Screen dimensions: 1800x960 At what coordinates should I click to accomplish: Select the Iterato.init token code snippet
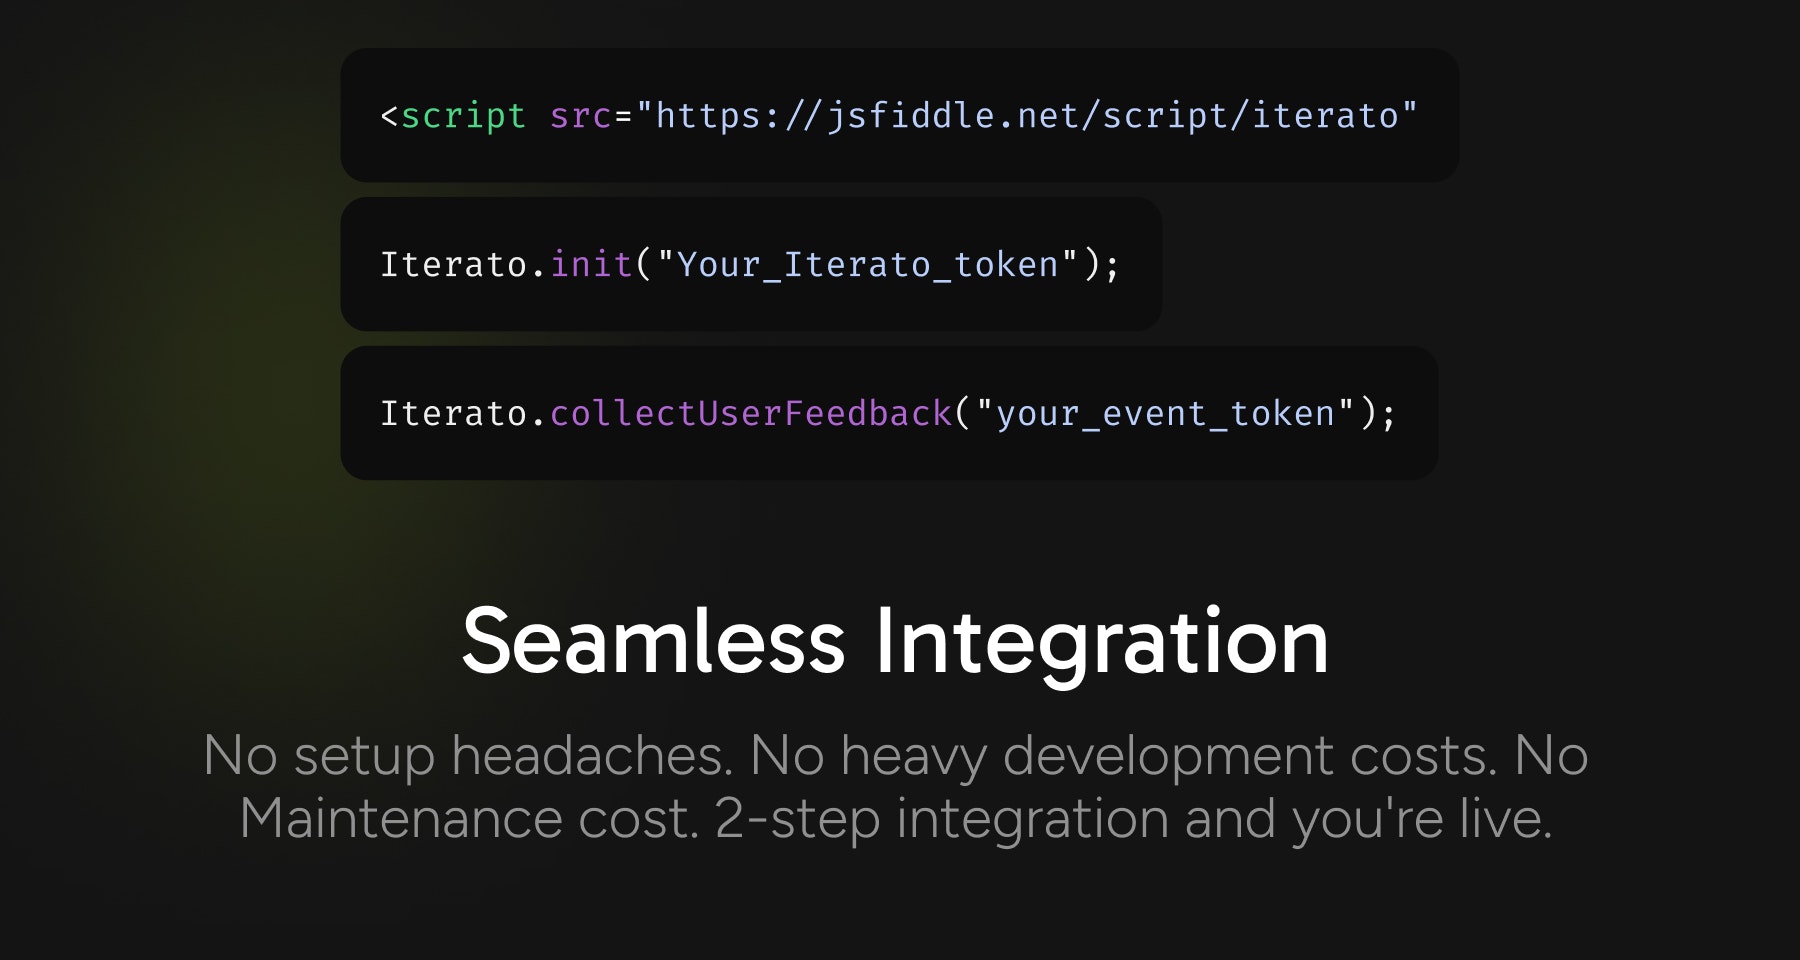pos(751,264)
